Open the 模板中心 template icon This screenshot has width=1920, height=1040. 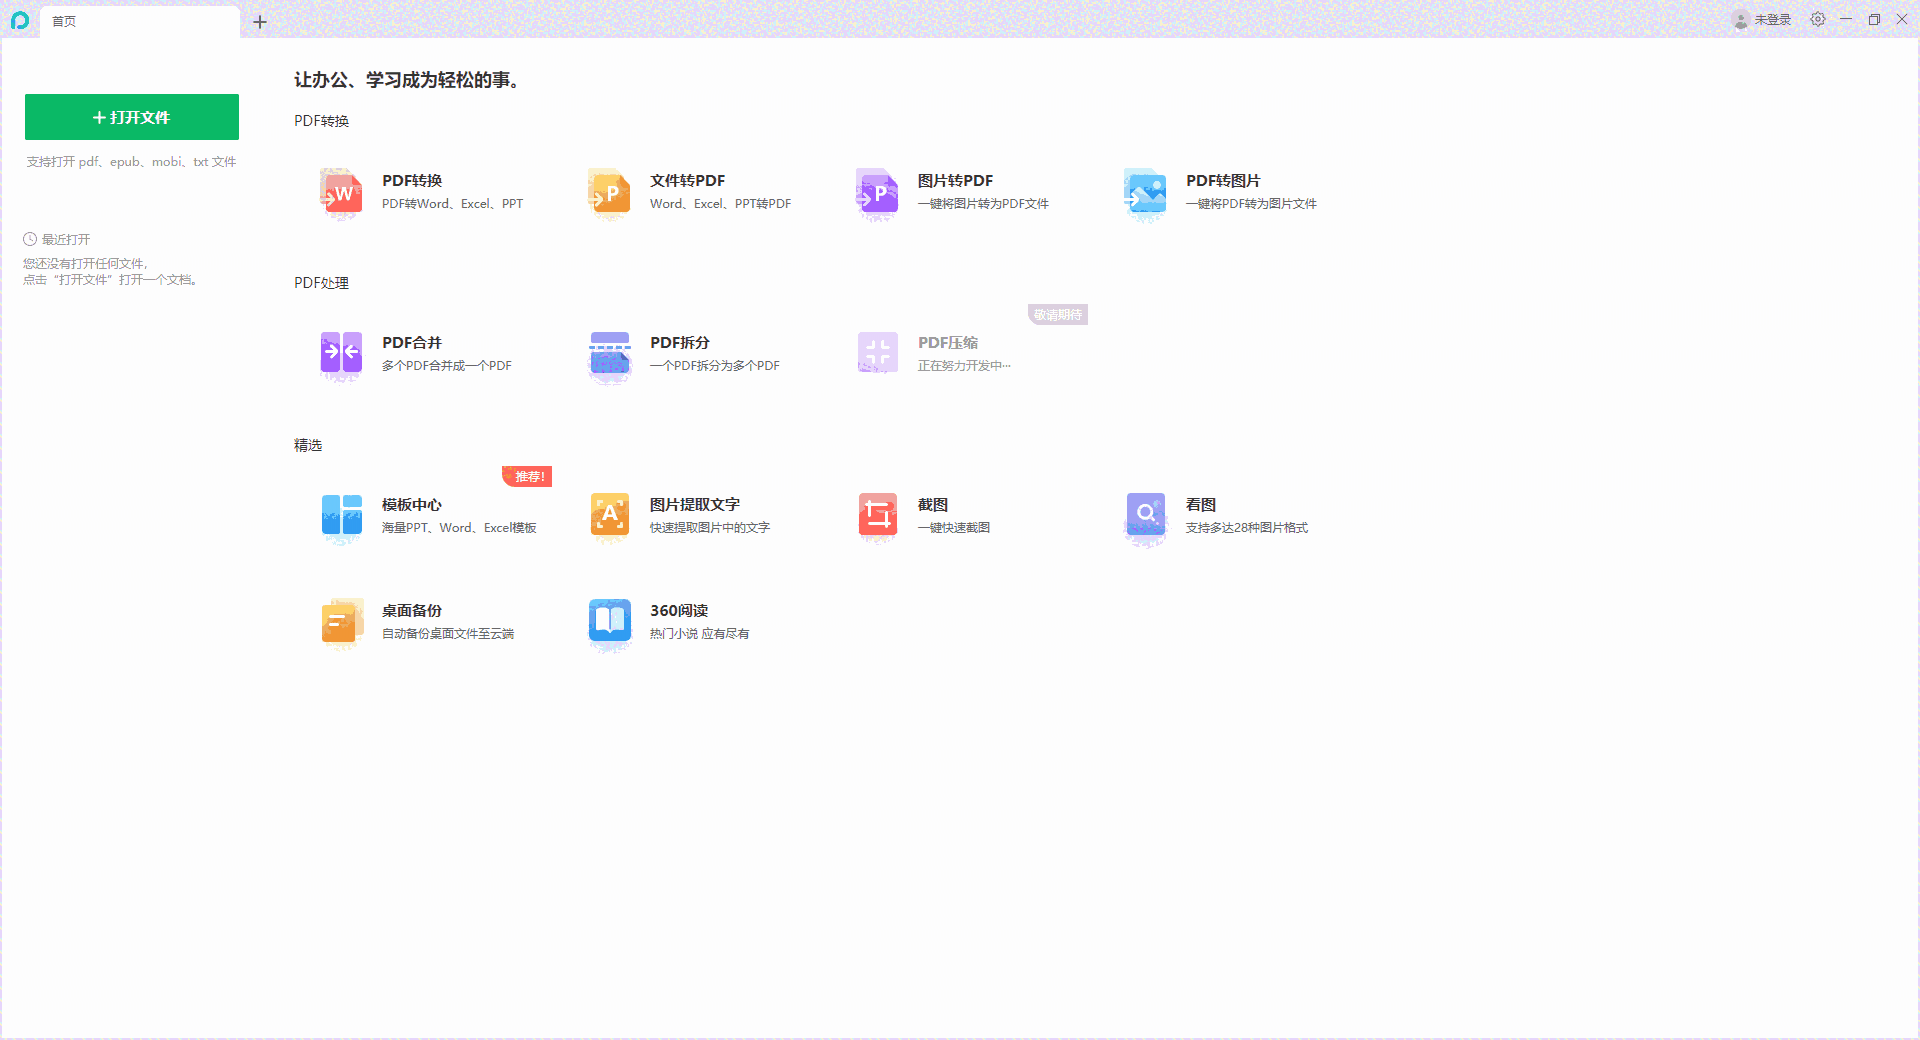click(341, 516)
